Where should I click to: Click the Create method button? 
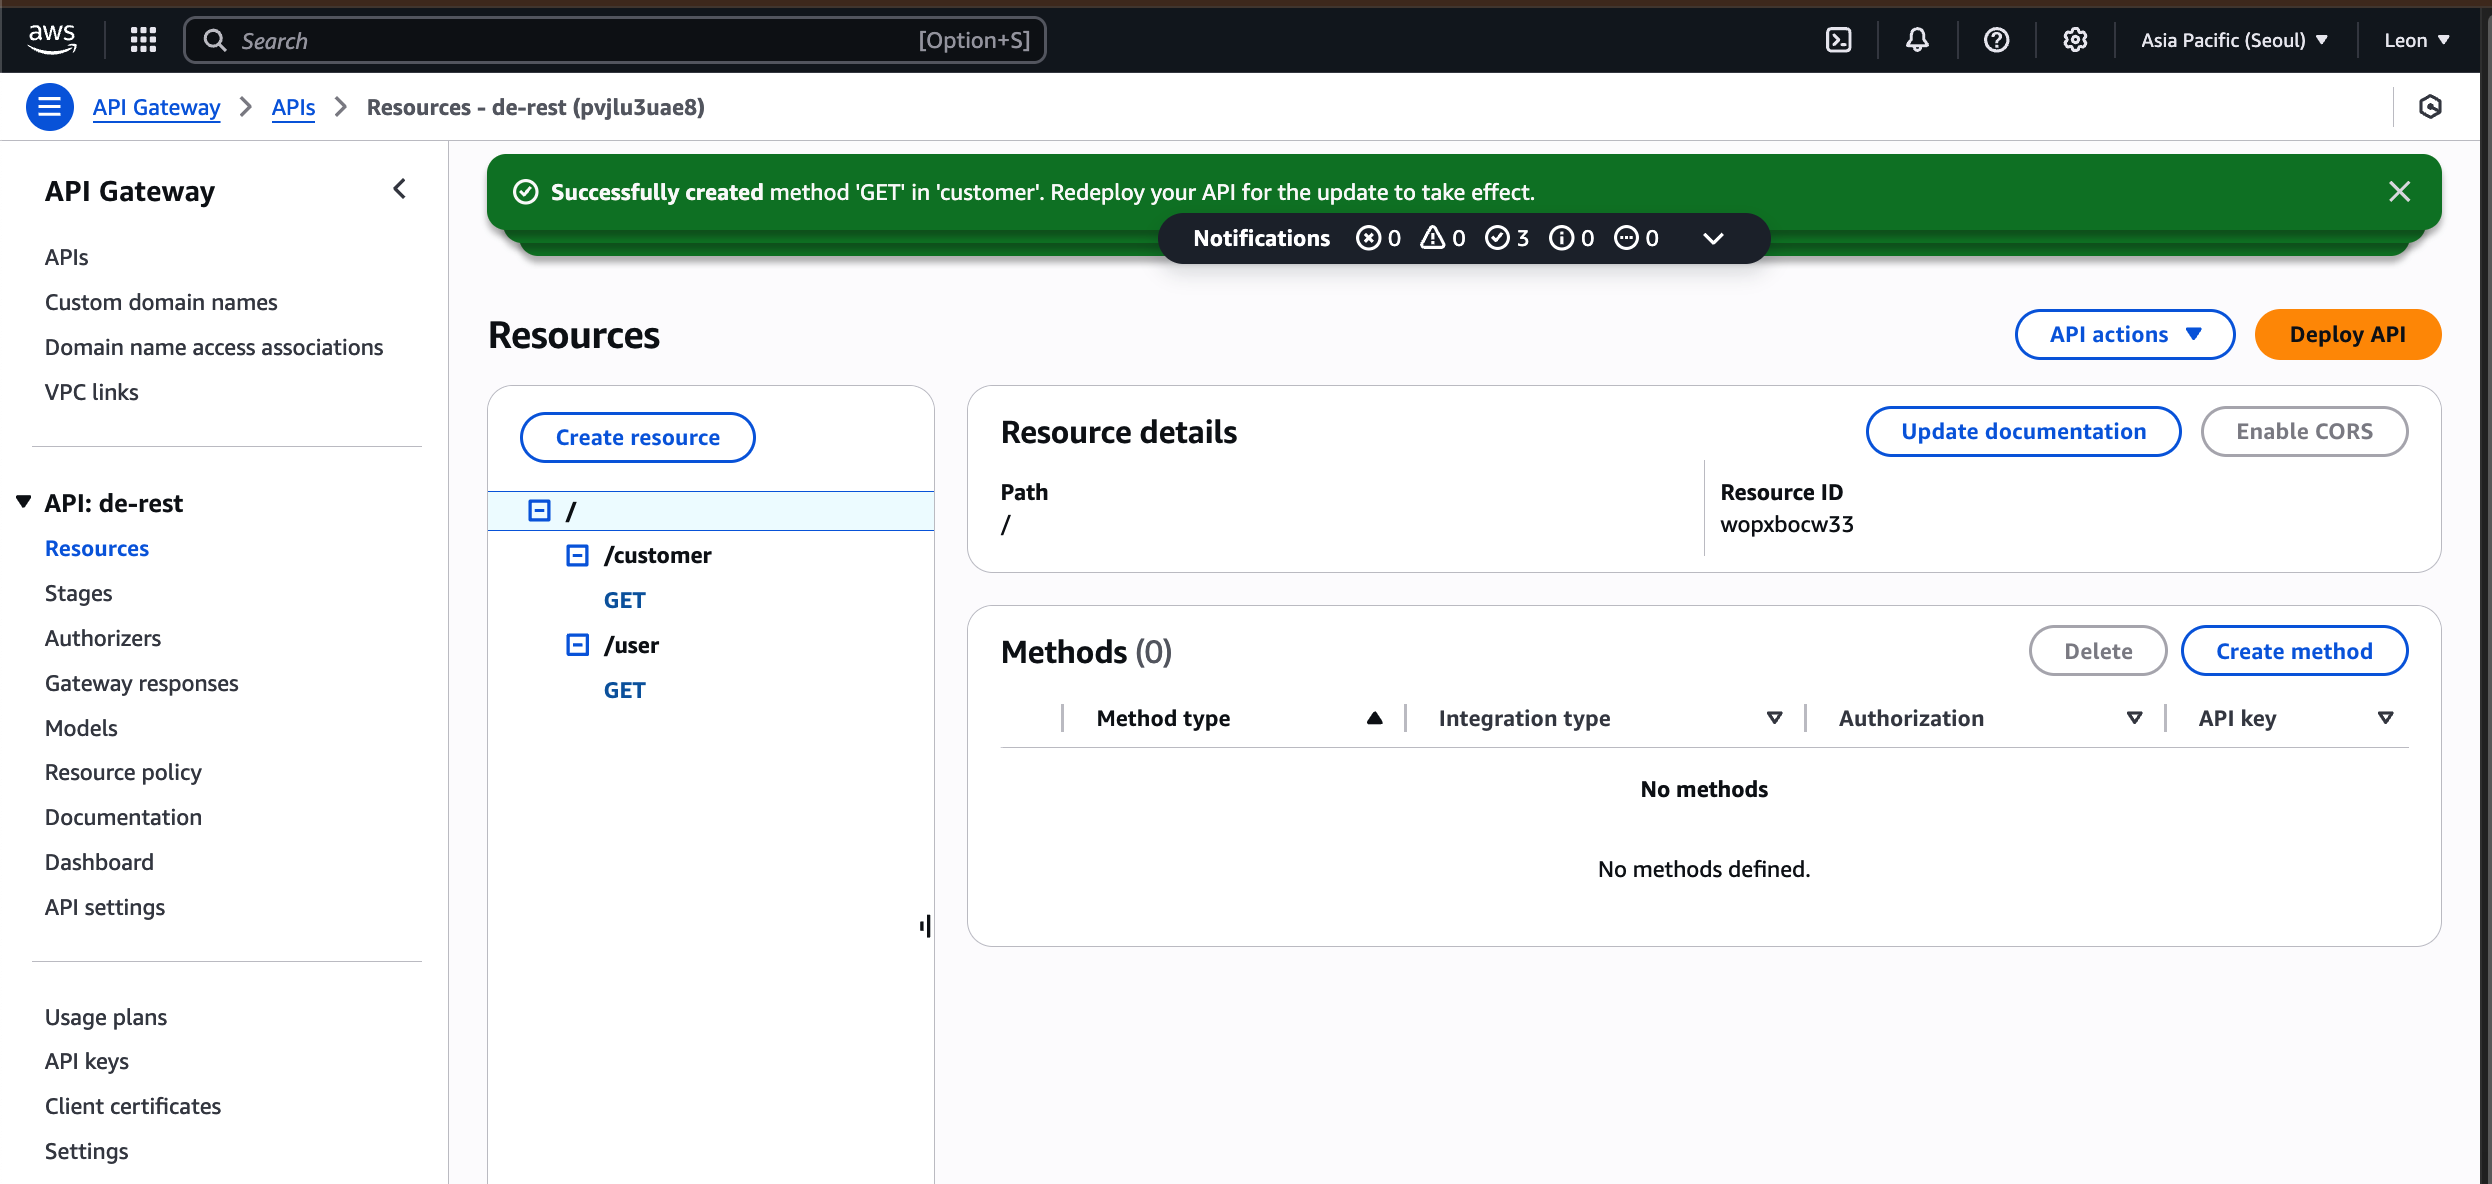pyautogui.click(x=2293, y=651)
